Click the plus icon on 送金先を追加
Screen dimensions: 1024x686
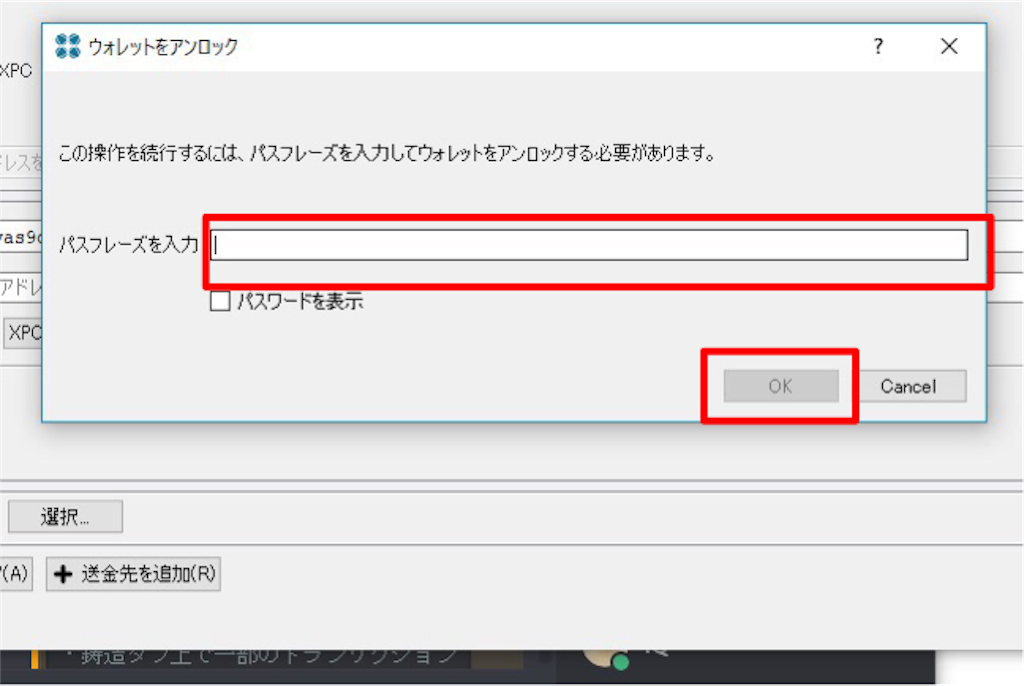tap(63, 574)
